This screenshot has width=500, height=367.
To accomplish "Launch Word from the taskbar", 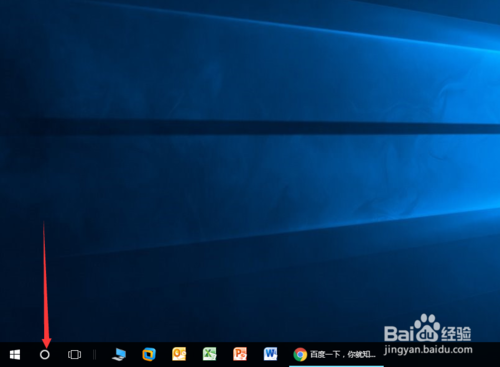I will pyautogui.click(x=270, y=354).
